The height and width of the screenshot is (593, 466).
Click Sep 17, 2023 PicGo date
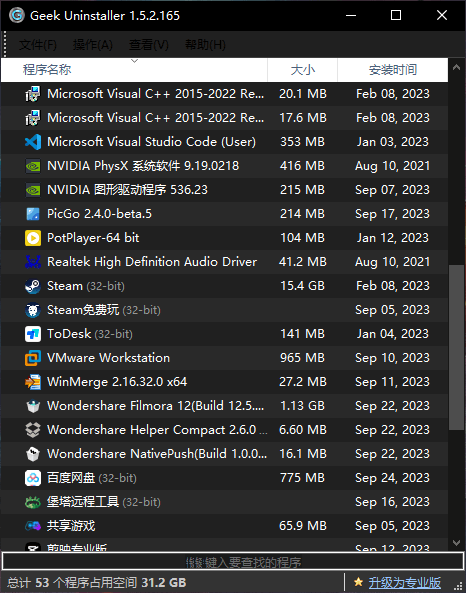[392, 214]
